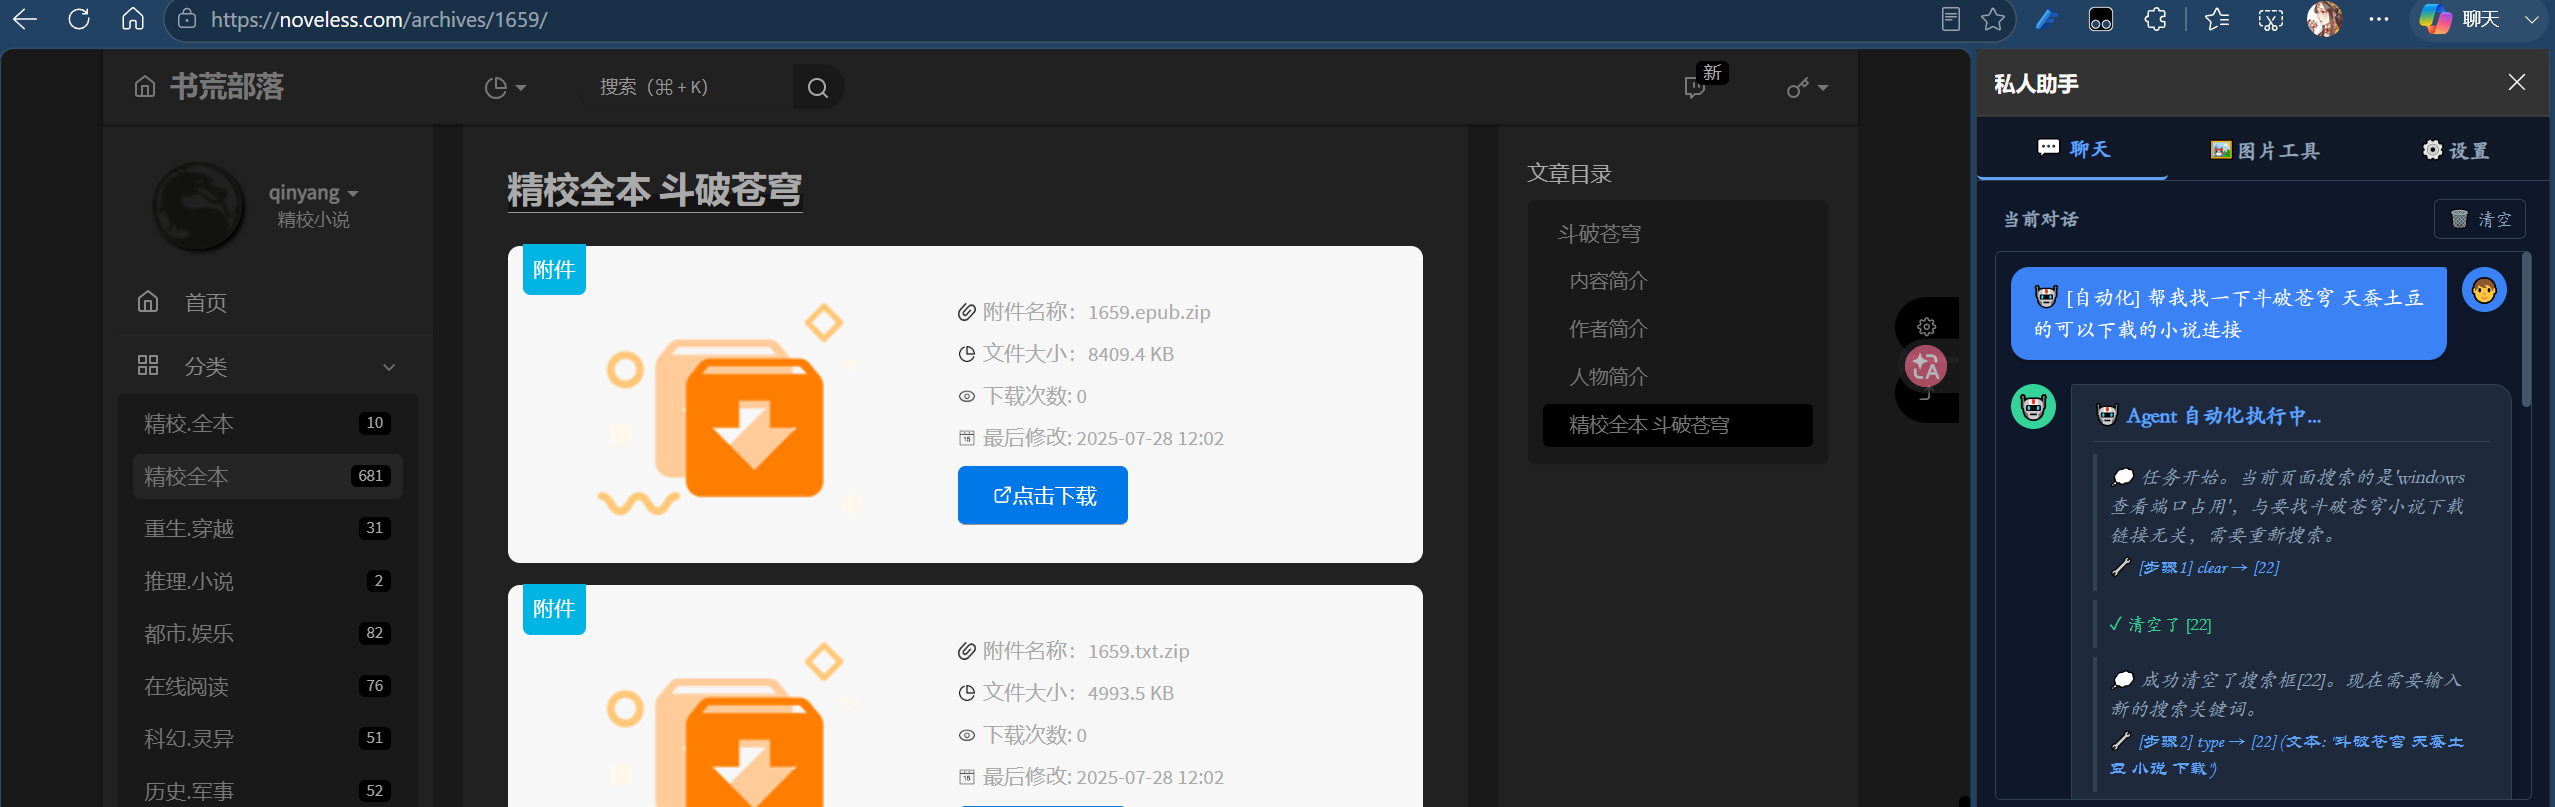Screen dimensions: 2555x807
Task: Open the browser home page
Action: point(133,19)
